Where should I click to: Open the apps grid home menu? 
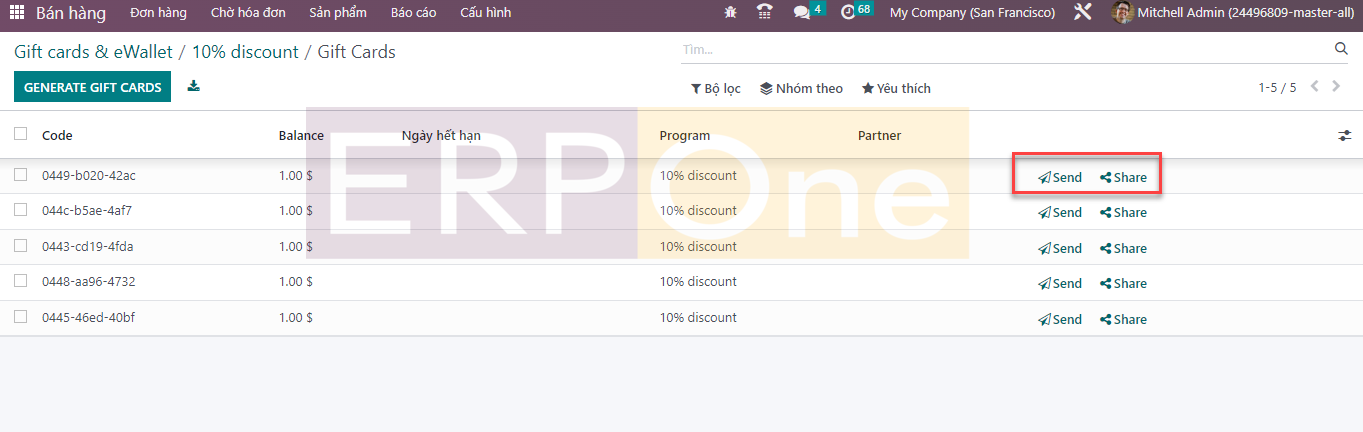tap(18, 13)
